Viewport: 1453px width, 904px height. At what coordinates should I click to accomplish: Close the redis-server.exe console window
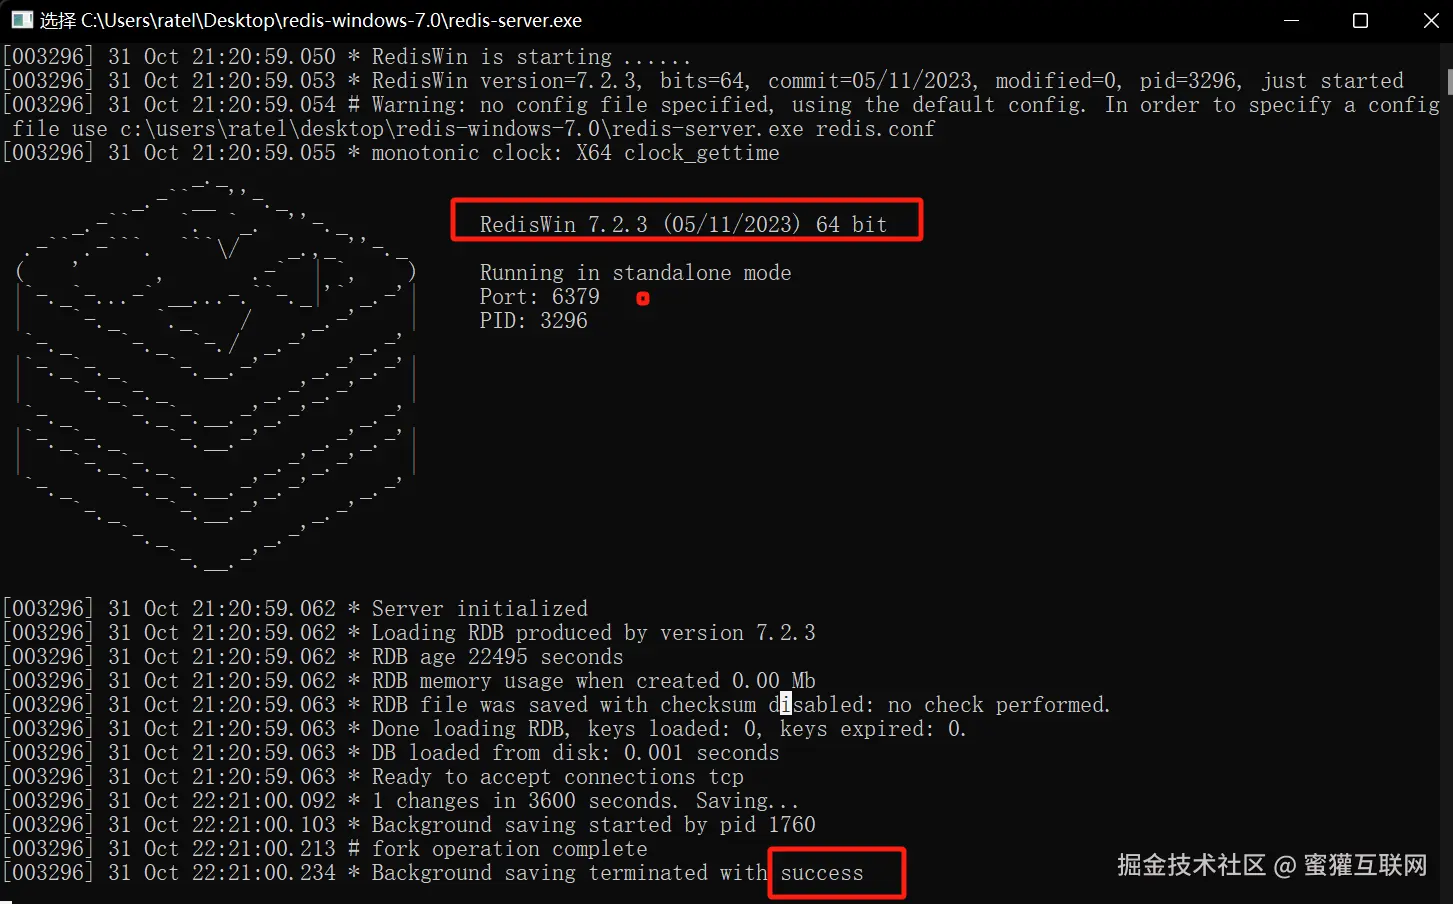pos(1430,20)
